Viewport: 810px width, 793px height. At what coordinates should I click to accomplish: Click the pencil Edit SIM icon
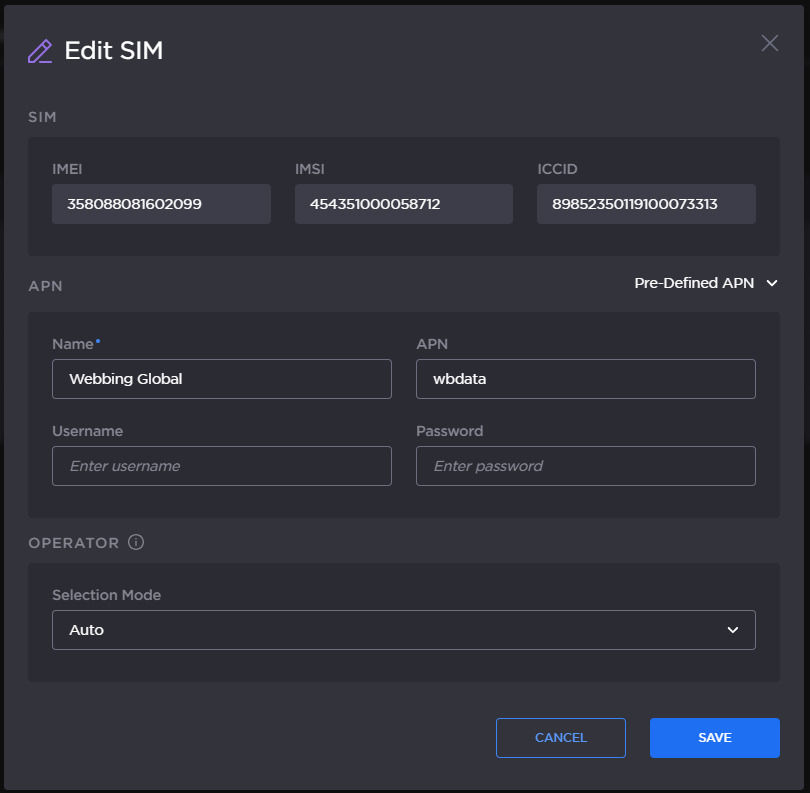coord(40,49)
